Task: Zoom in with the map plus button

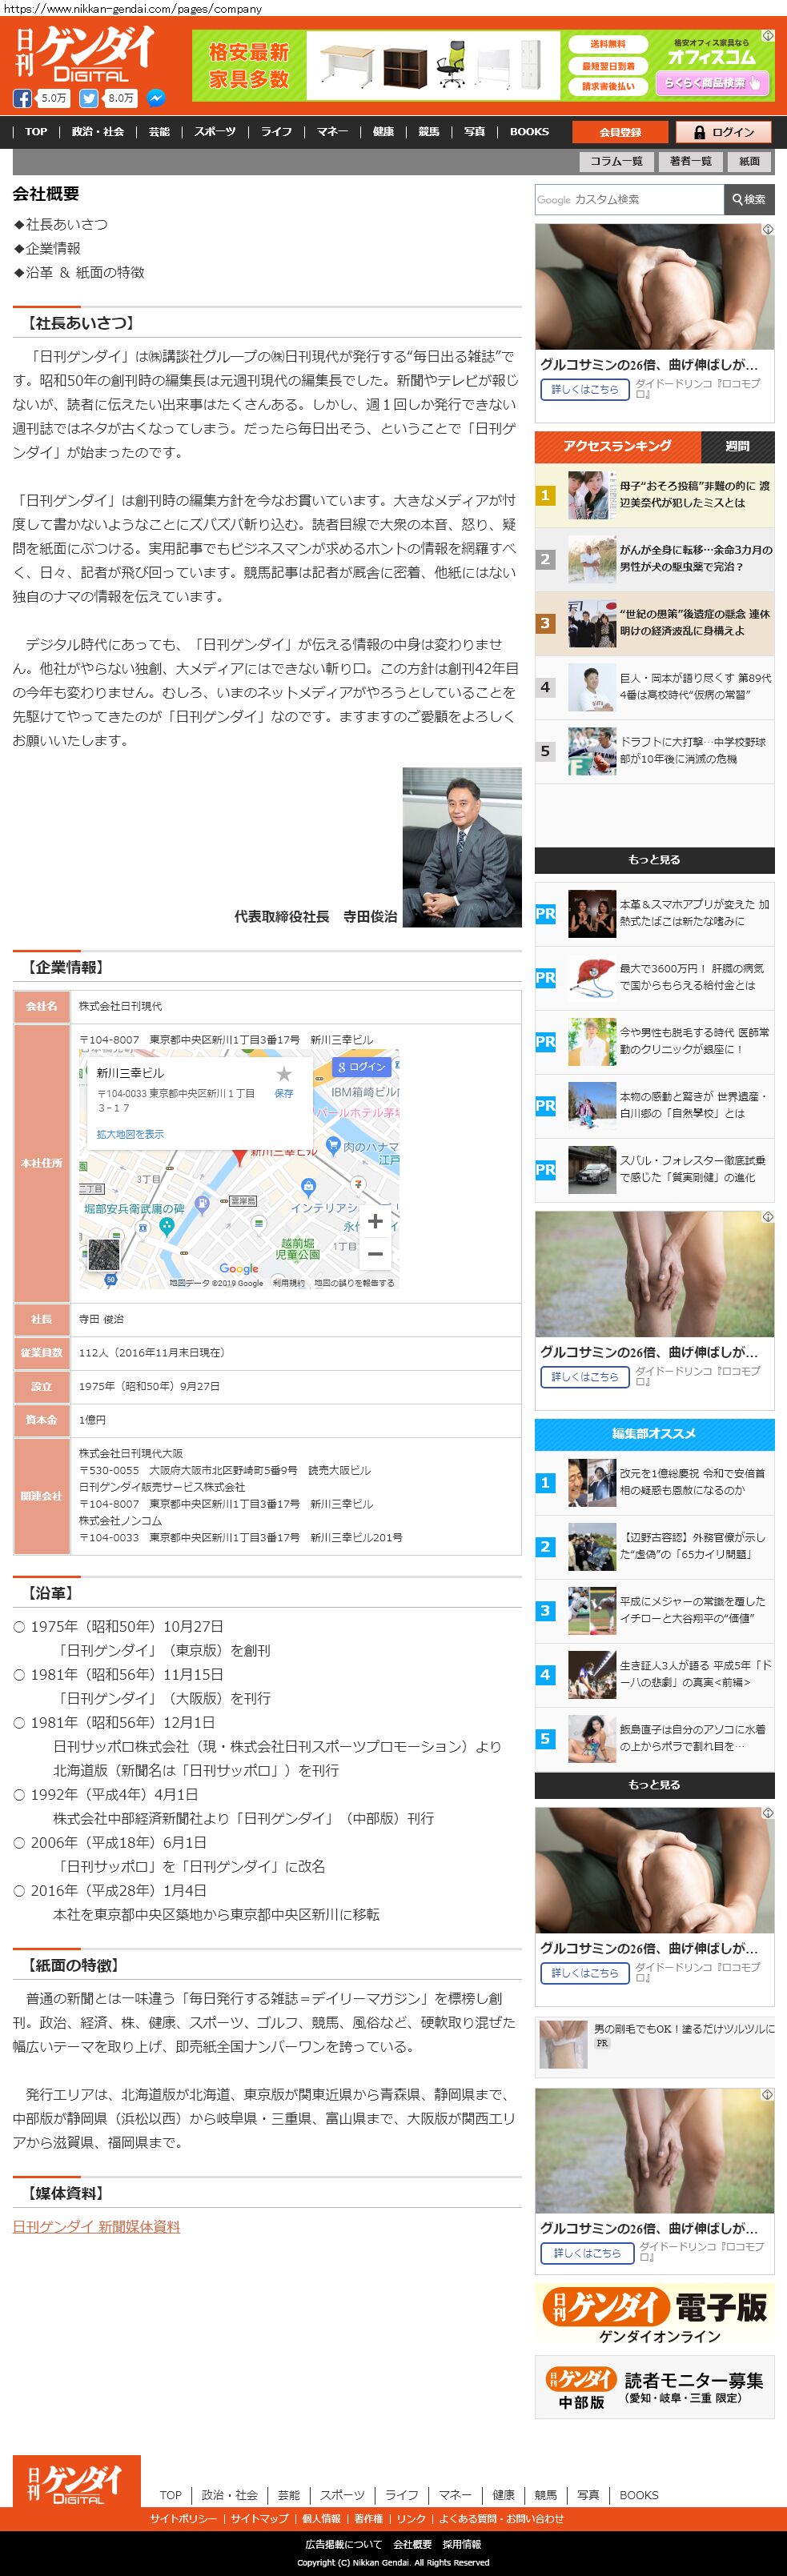Action: coord(375,1221)
